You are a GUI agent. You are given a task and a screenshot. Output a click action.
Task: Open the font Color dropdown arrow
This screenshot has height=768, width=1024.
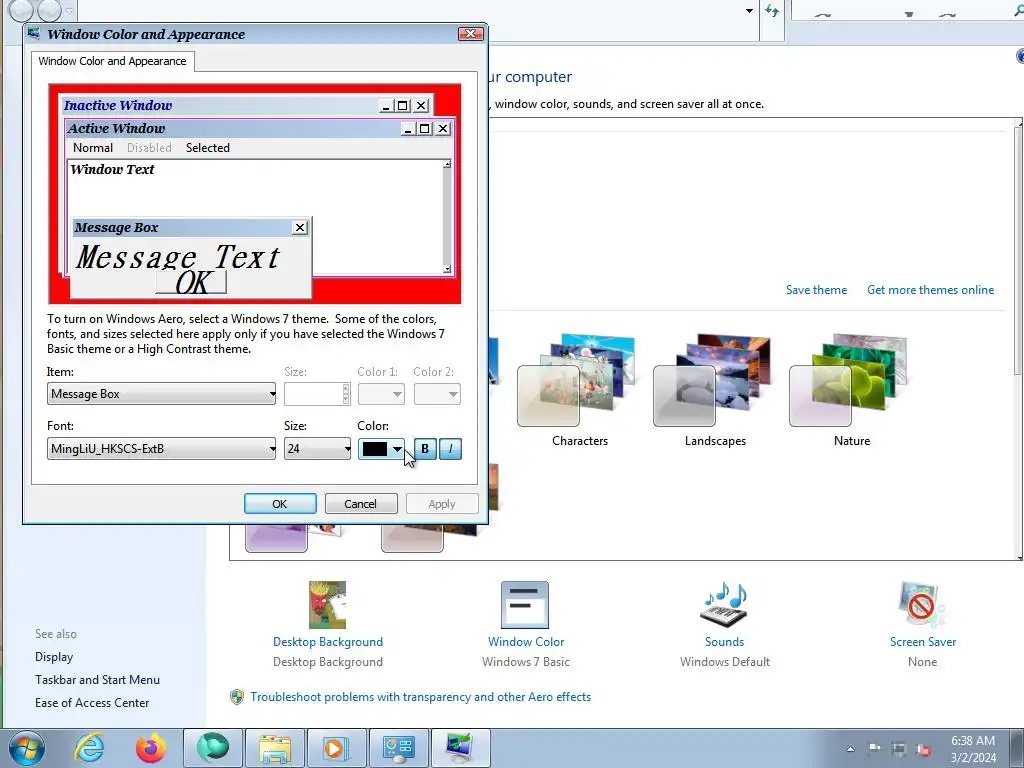[397, 449]
